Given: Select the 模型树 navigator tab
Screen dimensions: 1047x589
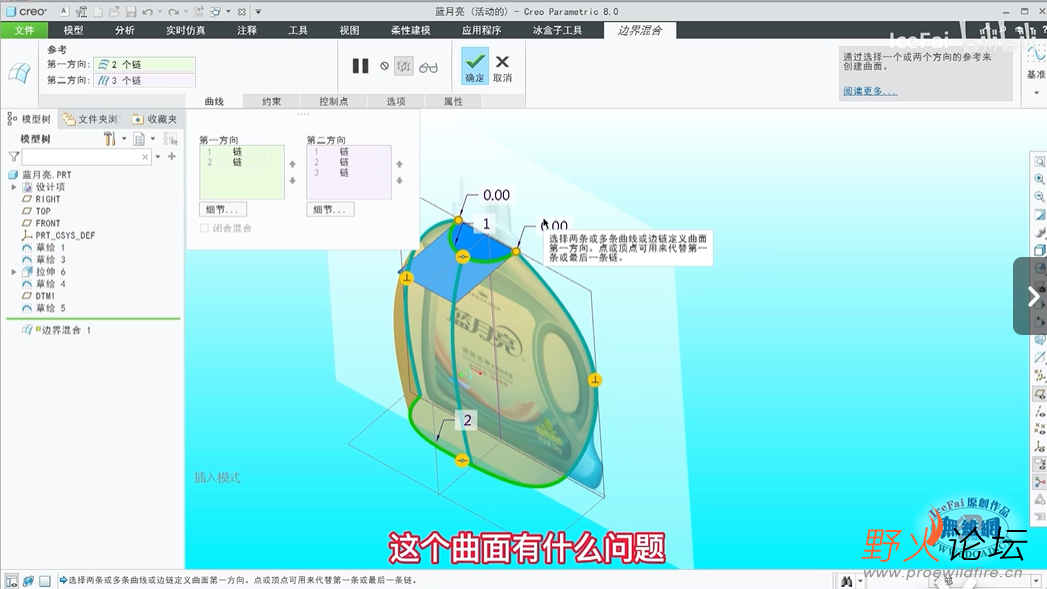Looking at the screenshot, I should (x=29, y=119).
